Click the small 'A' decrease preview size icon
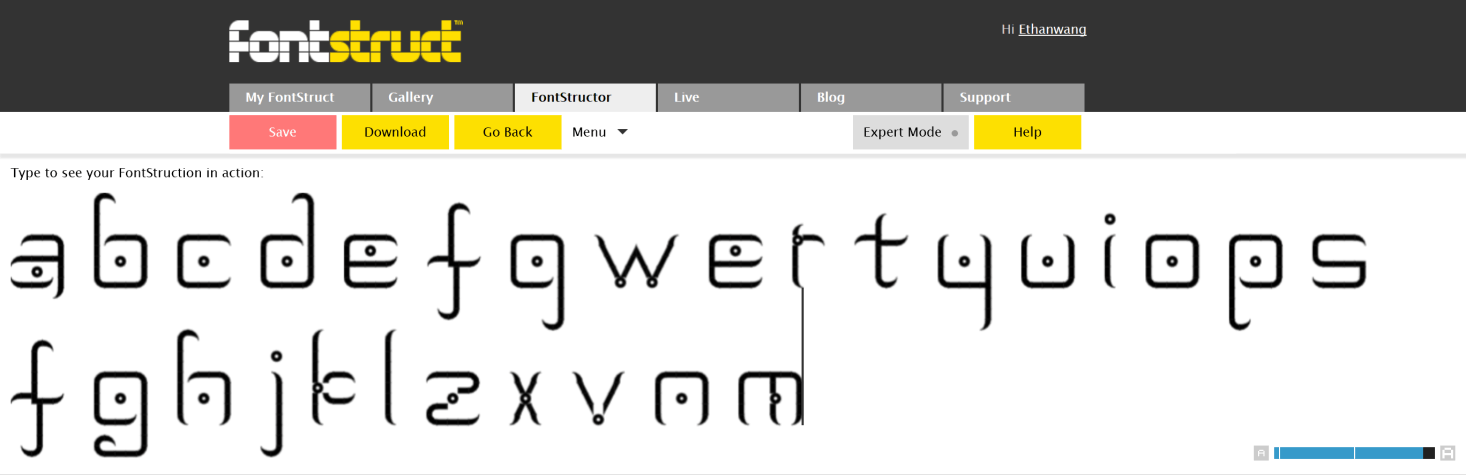 pos(1261,453)
